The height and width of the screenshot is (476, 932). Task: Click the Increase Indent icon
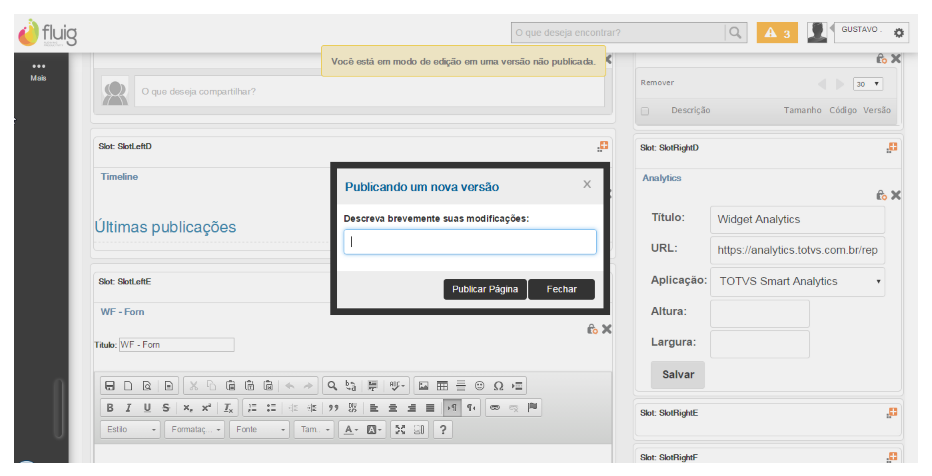click(x=312, y=408)
